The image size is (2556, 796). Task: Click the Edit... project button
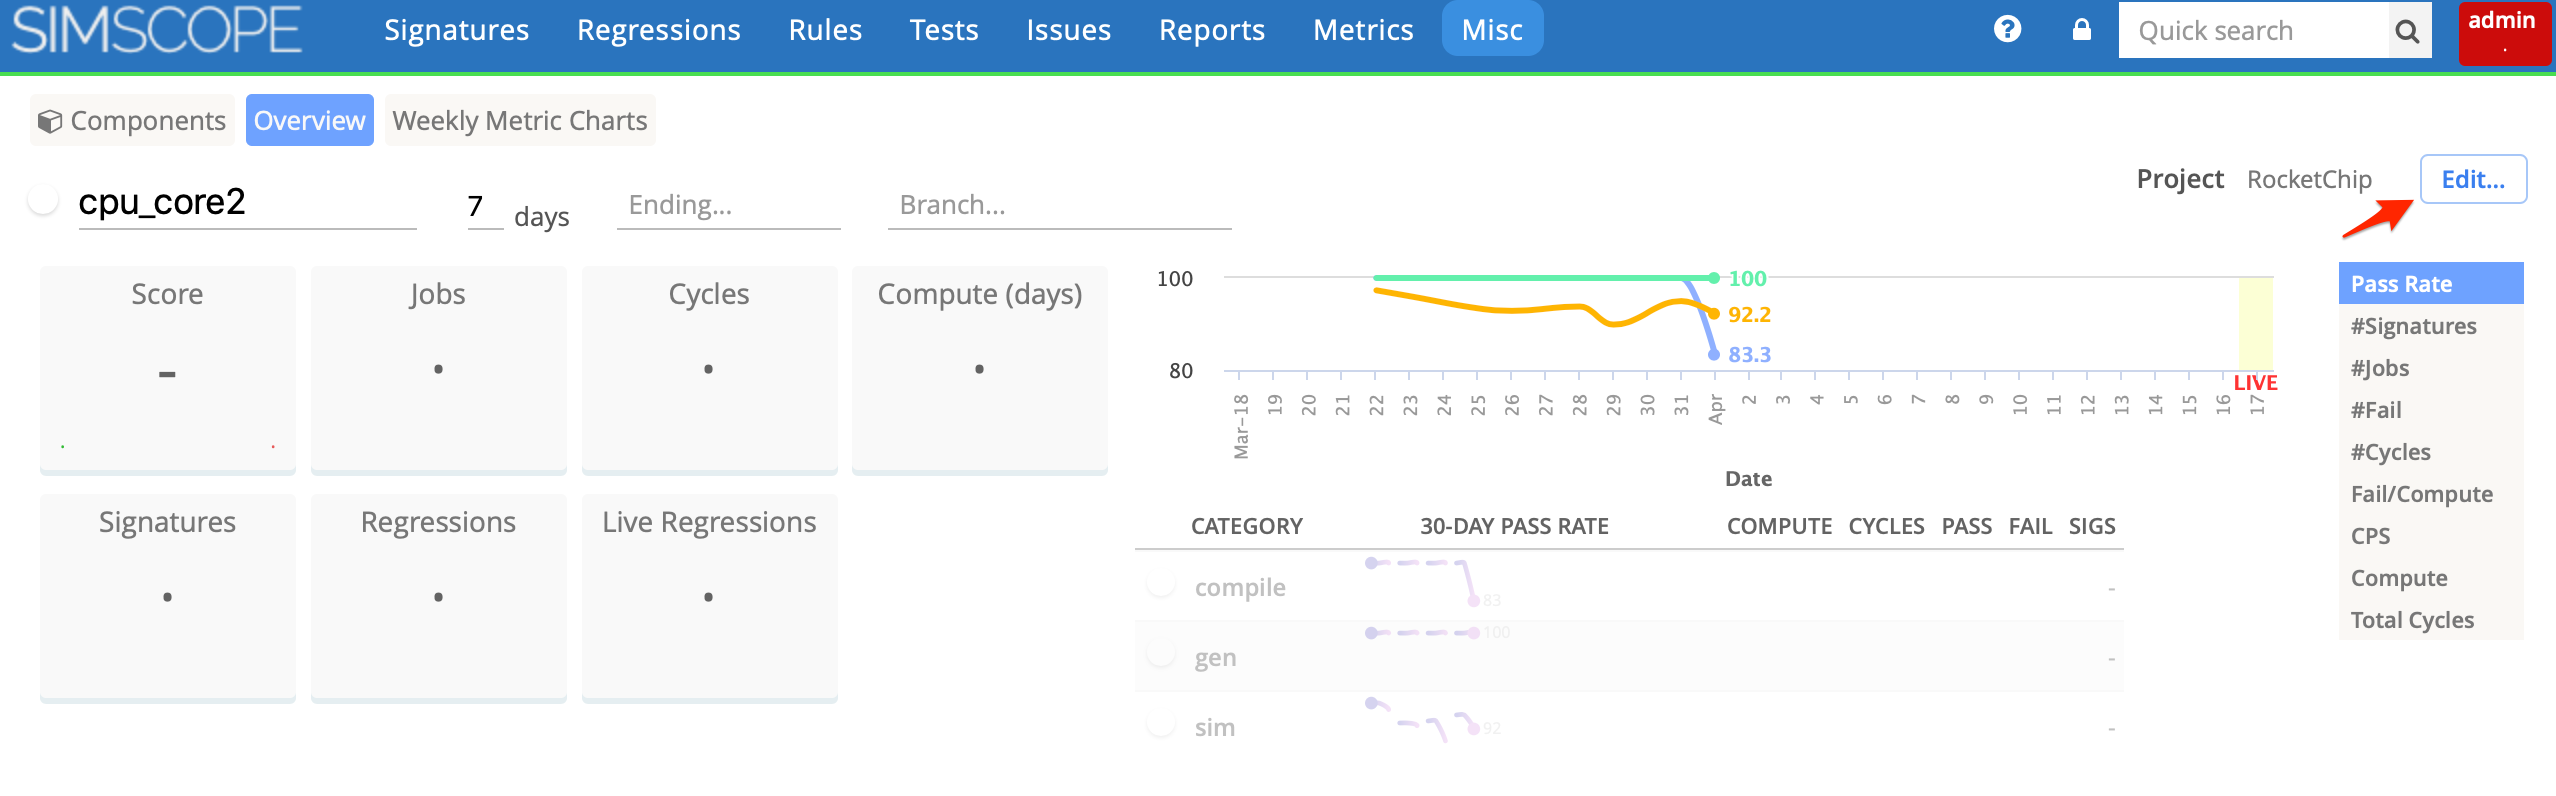tap(2473, 179)
